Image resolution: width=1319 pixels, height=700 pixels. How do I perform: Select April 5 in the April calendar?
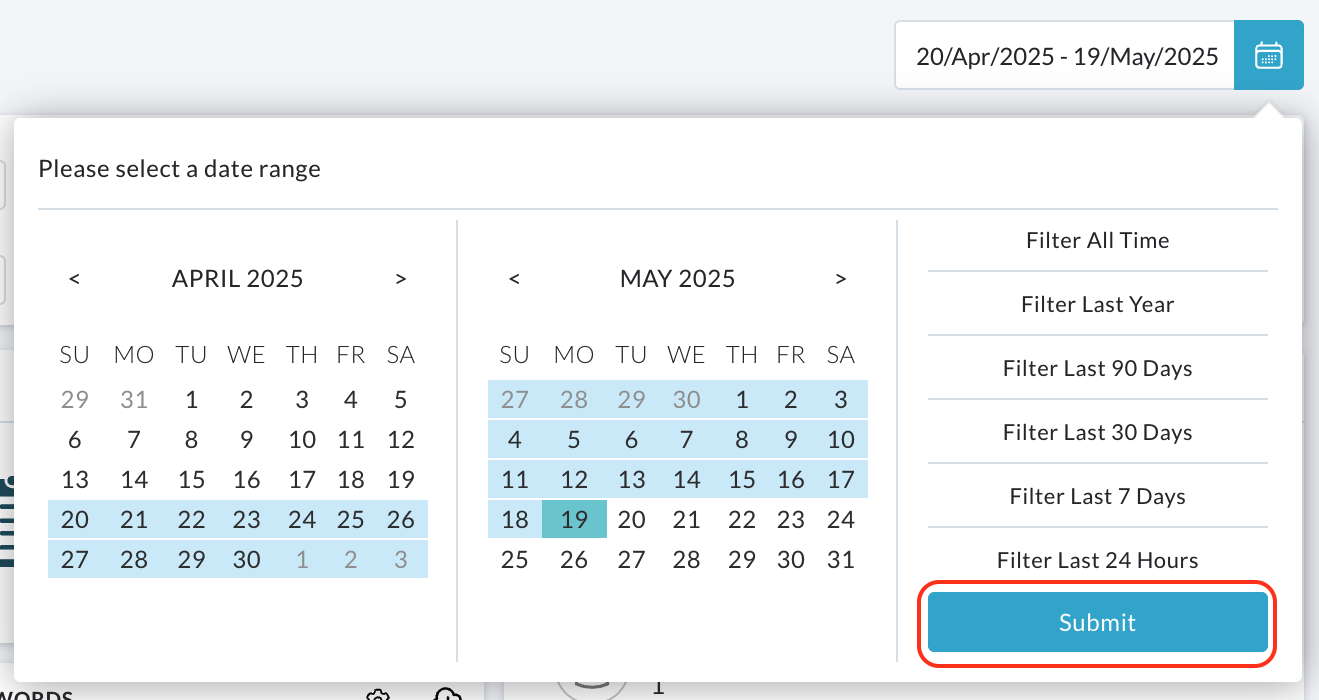pyautogui.click(x=401, y=400)
